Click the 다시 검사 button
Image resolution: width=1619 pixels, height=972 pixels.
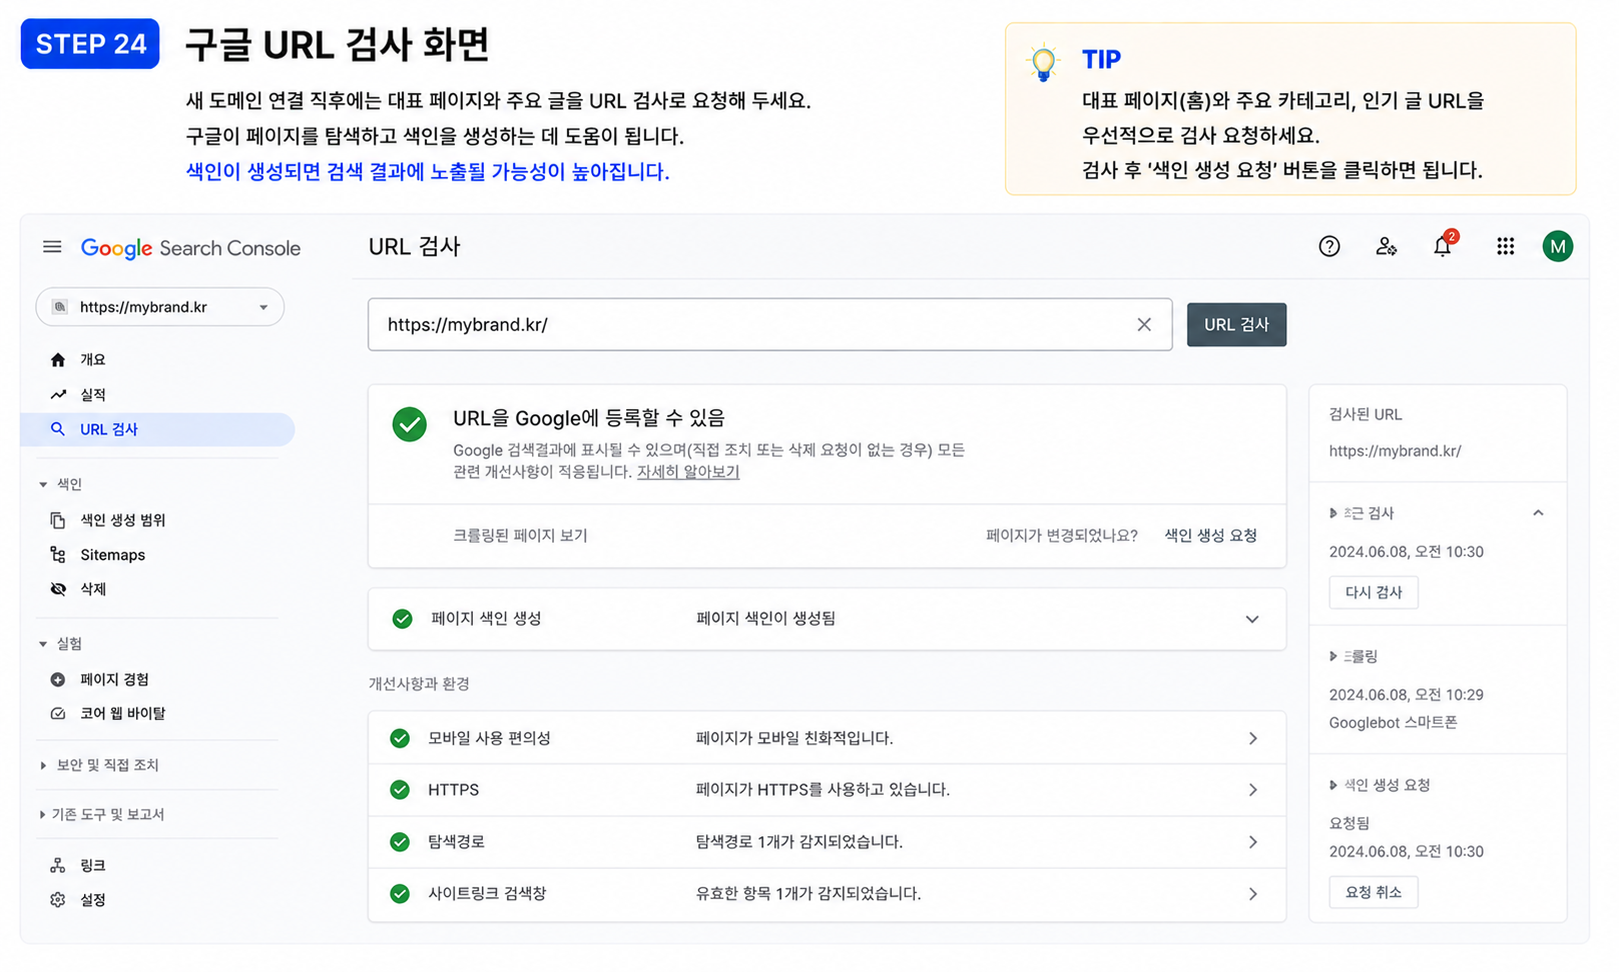1373,592
